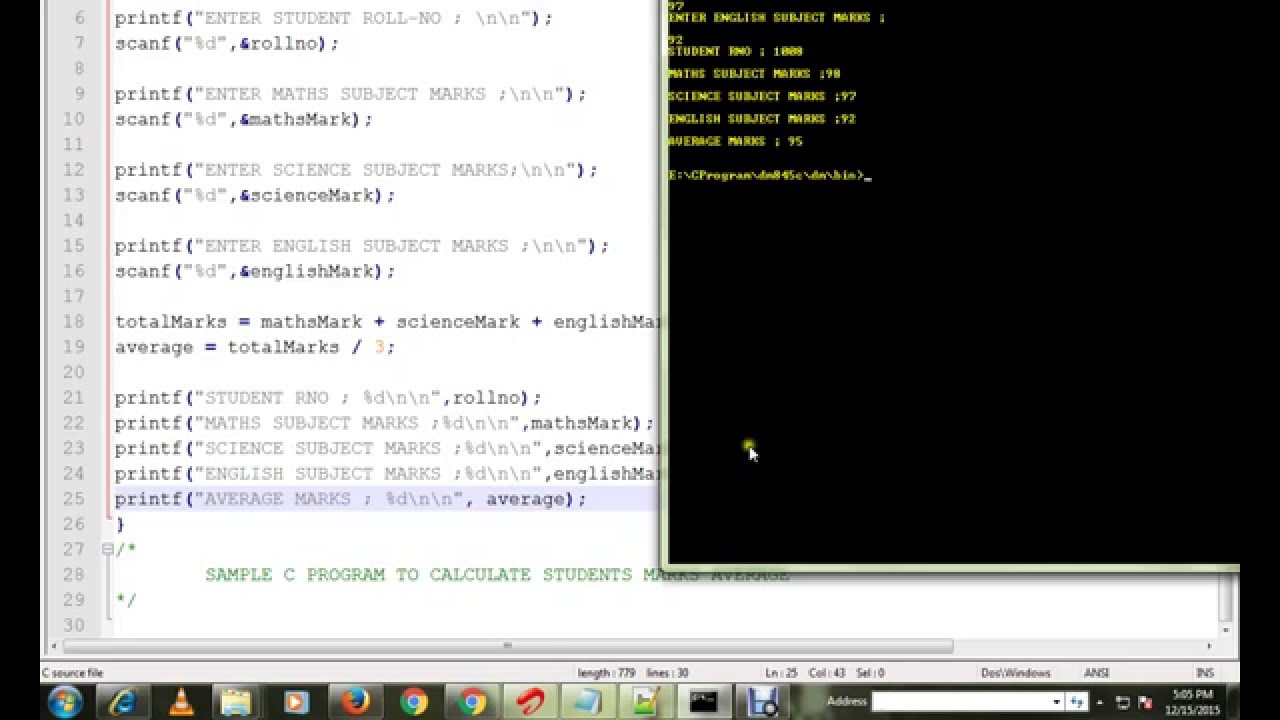Open the red swirl Airtel taskbar icon
This screenshot has height=720, width=1280.
(529, 702)
